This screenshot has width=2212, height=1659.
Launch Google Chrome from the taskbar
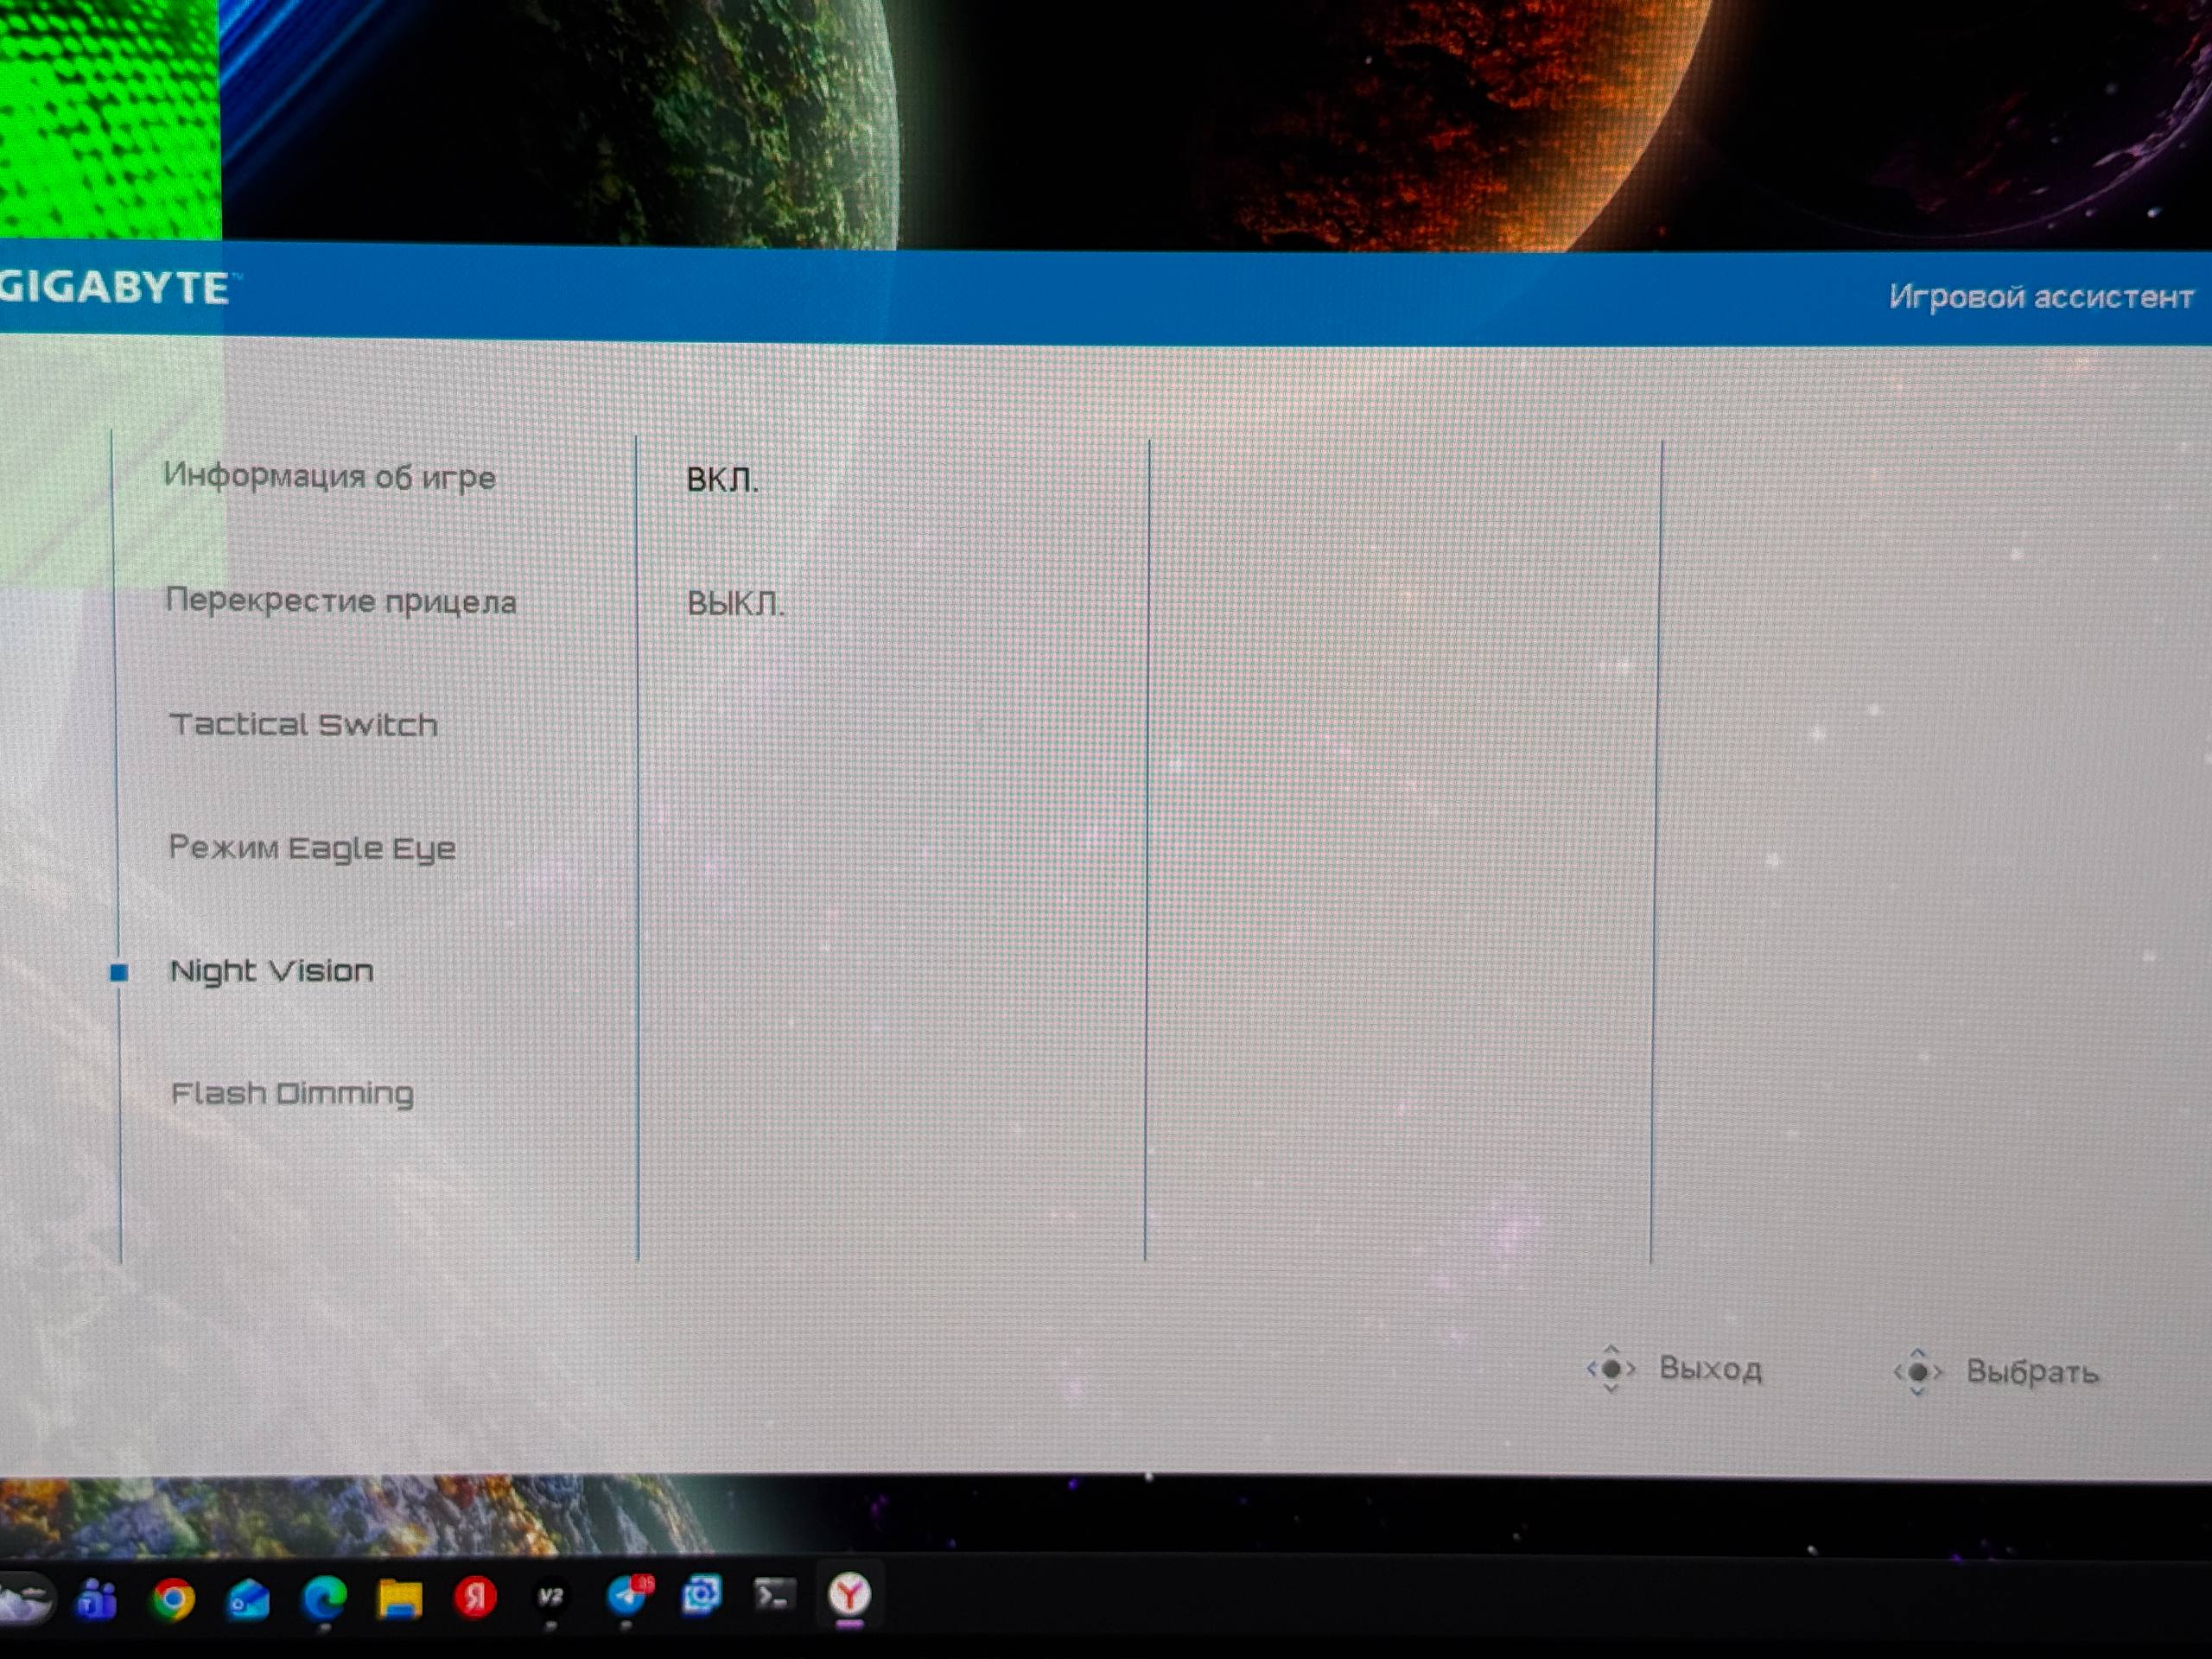[x=173, y=1599]
